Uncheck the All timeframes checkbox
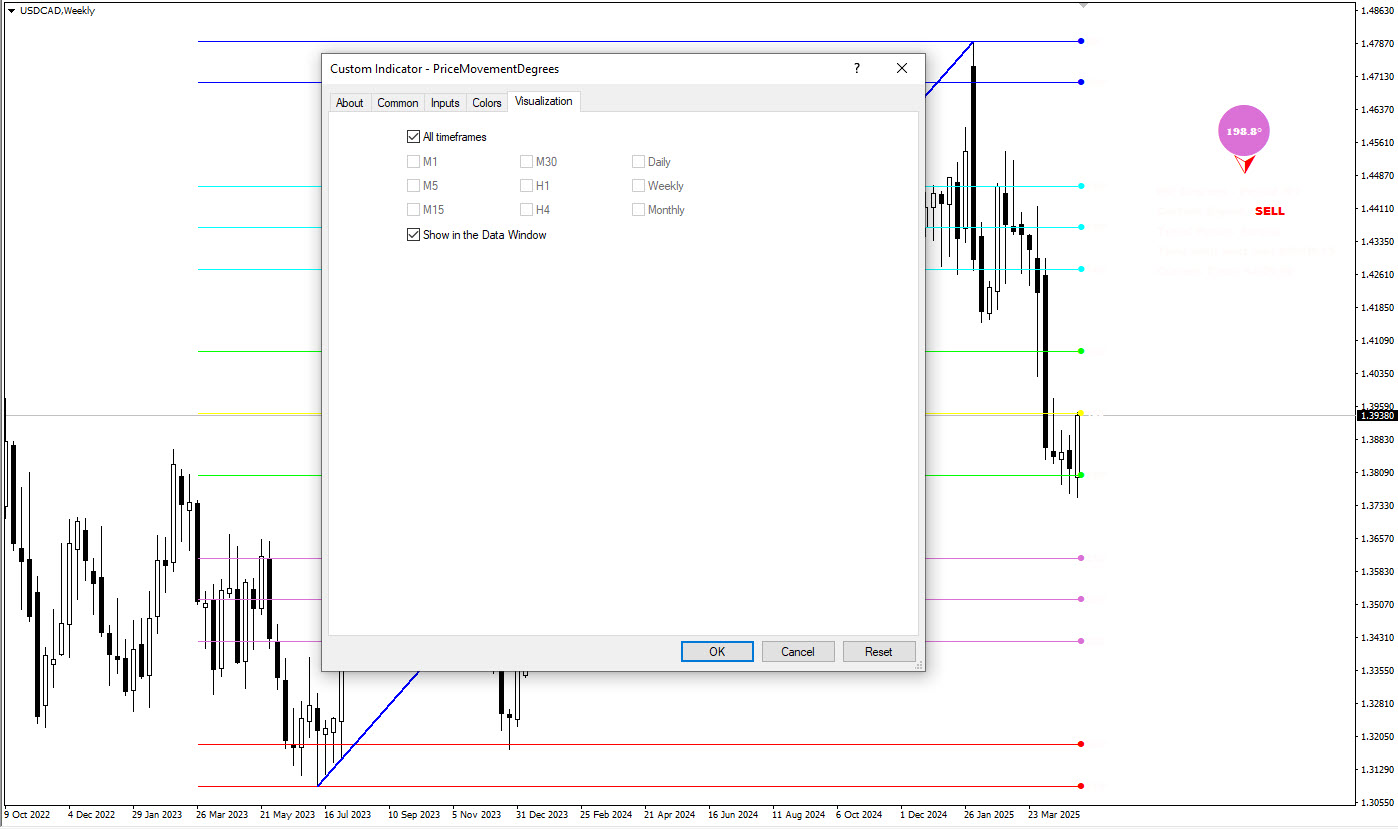This screenshot has height=829, width=1398. click(x=413, y=137)
